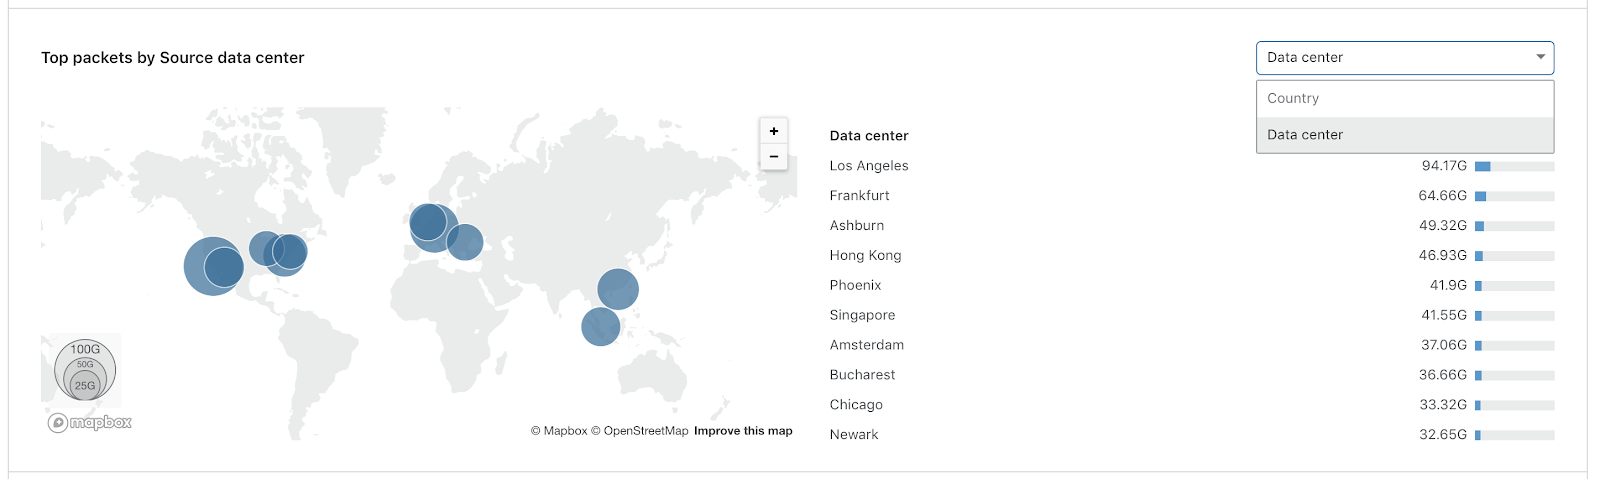Click the Ashburn row in the table
This screenshot has height=479, width=1600.
[1192, 226]
